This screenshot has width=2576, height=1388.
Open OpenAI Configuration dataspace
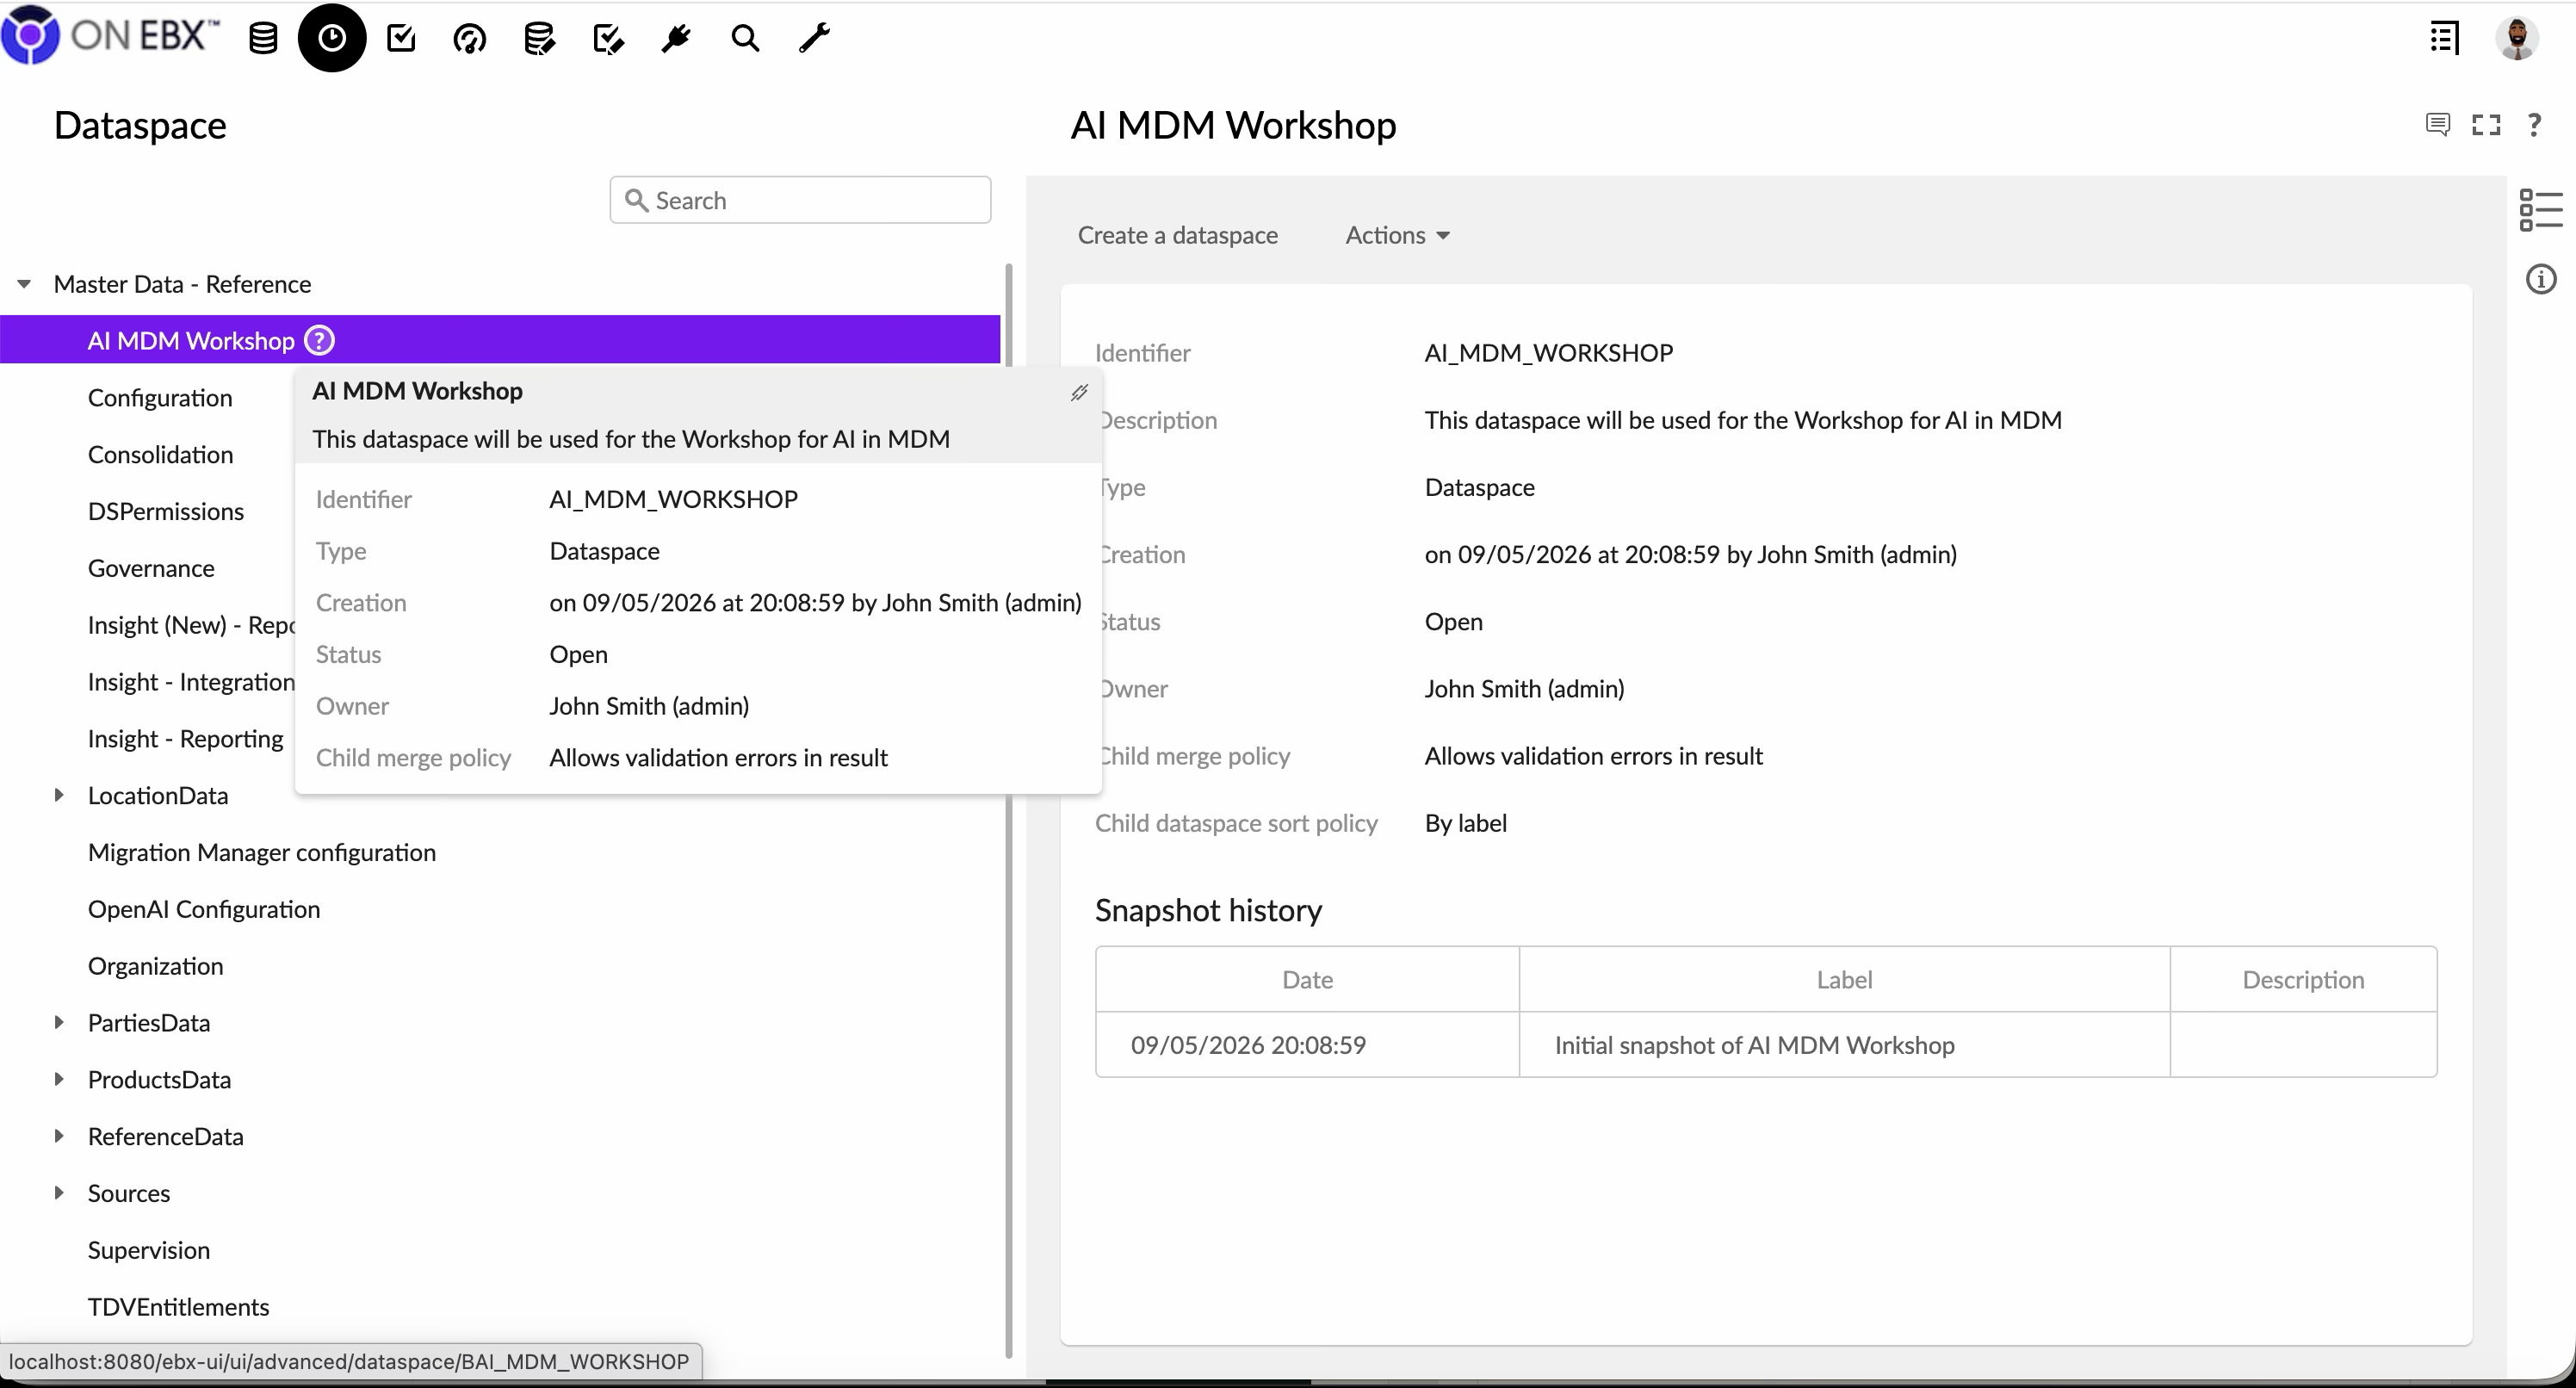click(x=204, y=910)
